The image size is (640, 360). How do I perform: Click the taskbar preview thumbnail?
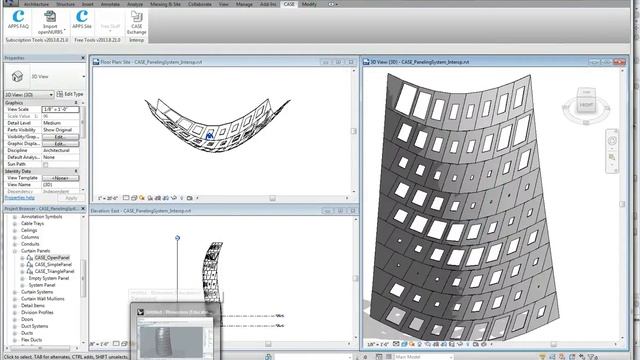[x=176, y=331]
